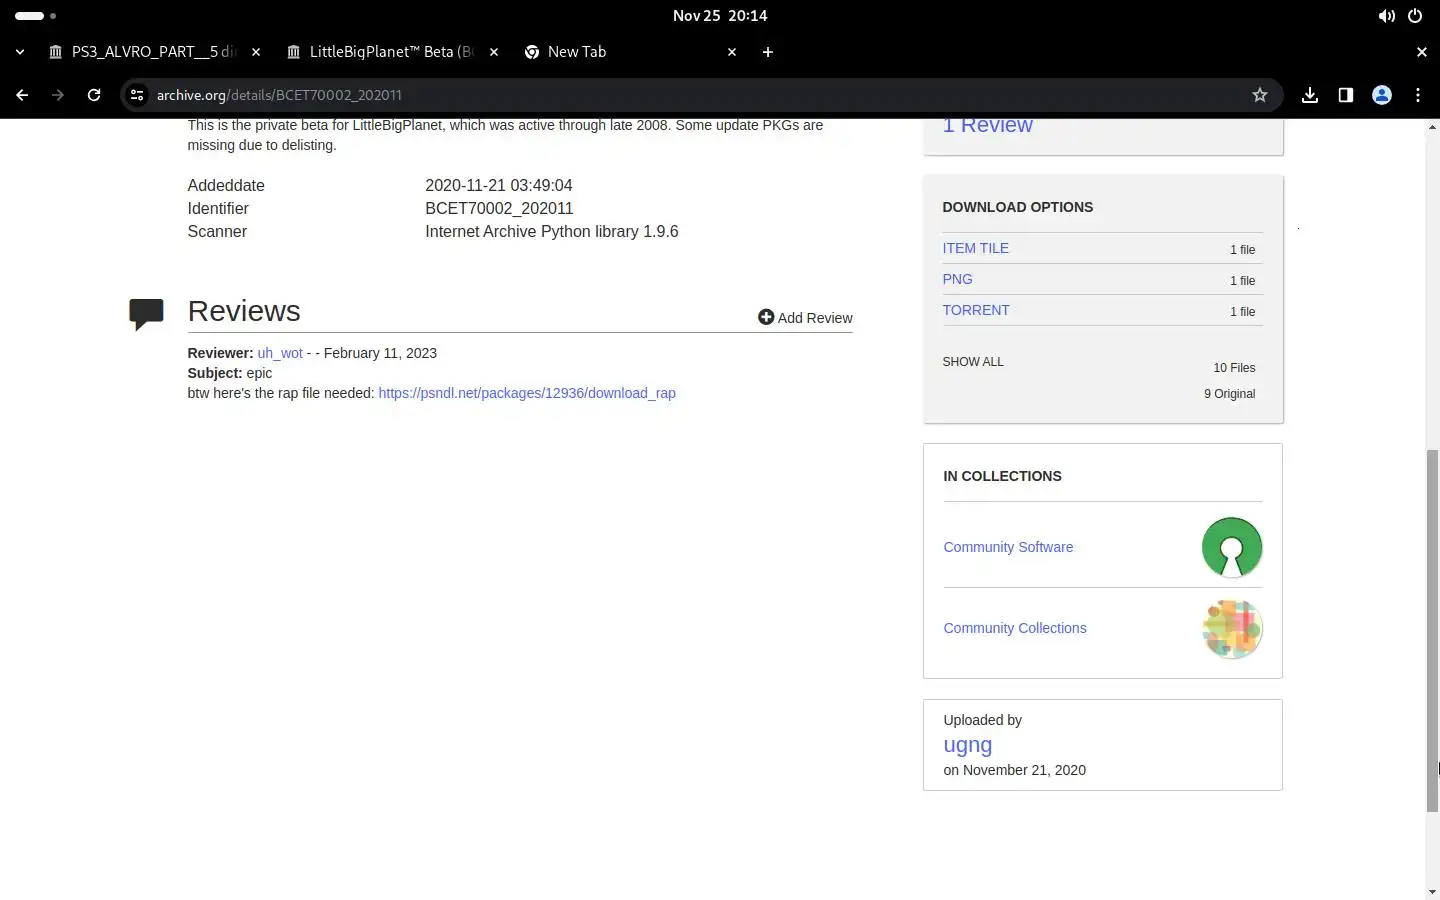Image resolution: width=1440 pixels, height=900 pixels.
Task: Open uploader ugng profile
Action: (x=968, y=745)
